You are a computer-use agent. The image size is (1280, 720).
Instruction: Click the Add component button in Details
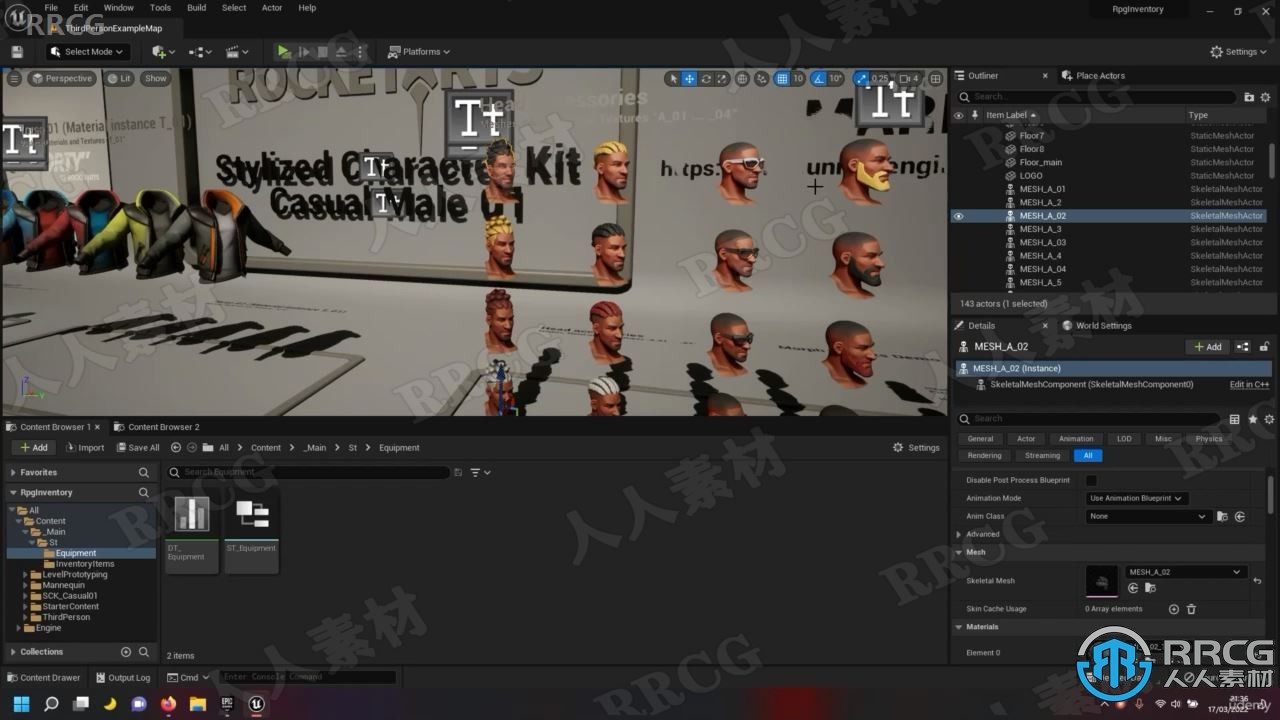(1208, 347)
